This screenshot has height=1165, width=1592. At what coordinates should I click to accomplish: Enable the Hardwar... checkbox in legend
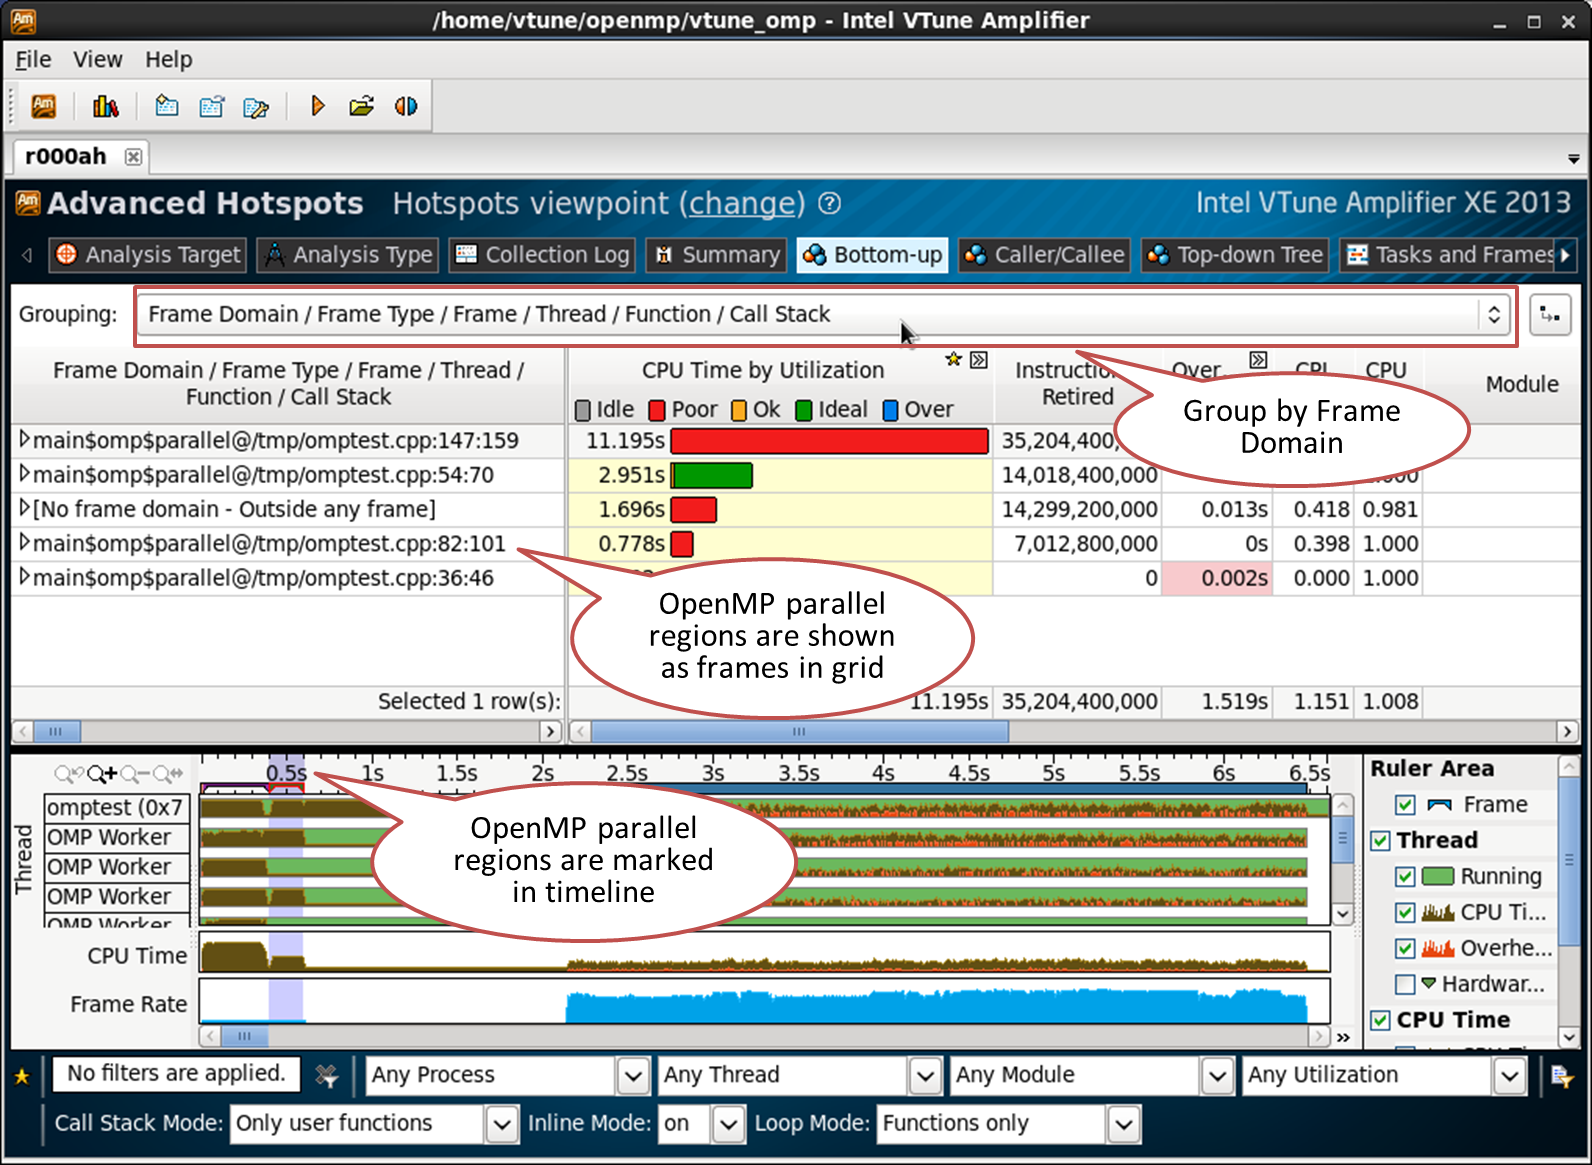(x=1406, y=985)
